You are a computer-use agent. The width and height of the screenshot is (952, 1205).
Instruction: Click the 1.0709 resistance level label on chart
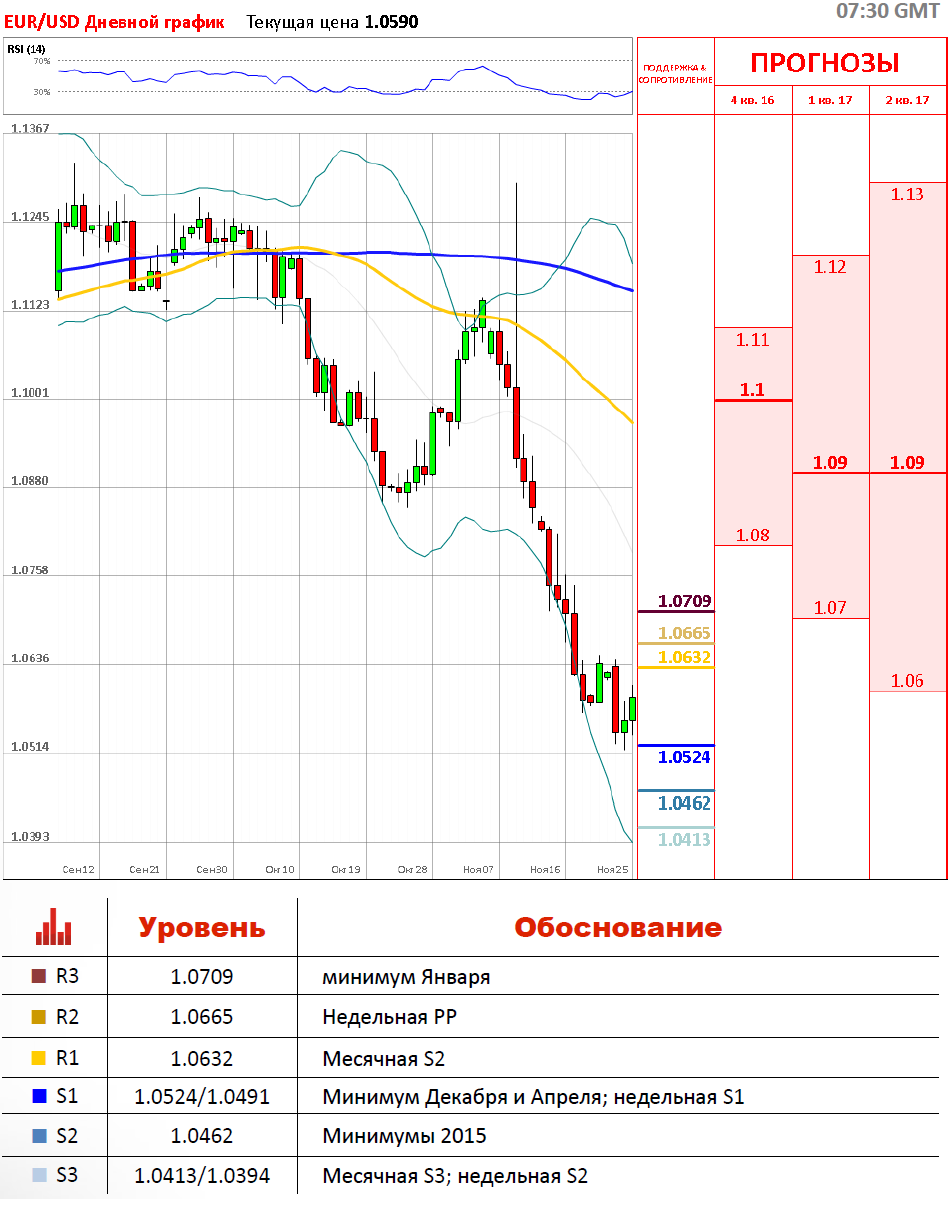tap(684, 601)
